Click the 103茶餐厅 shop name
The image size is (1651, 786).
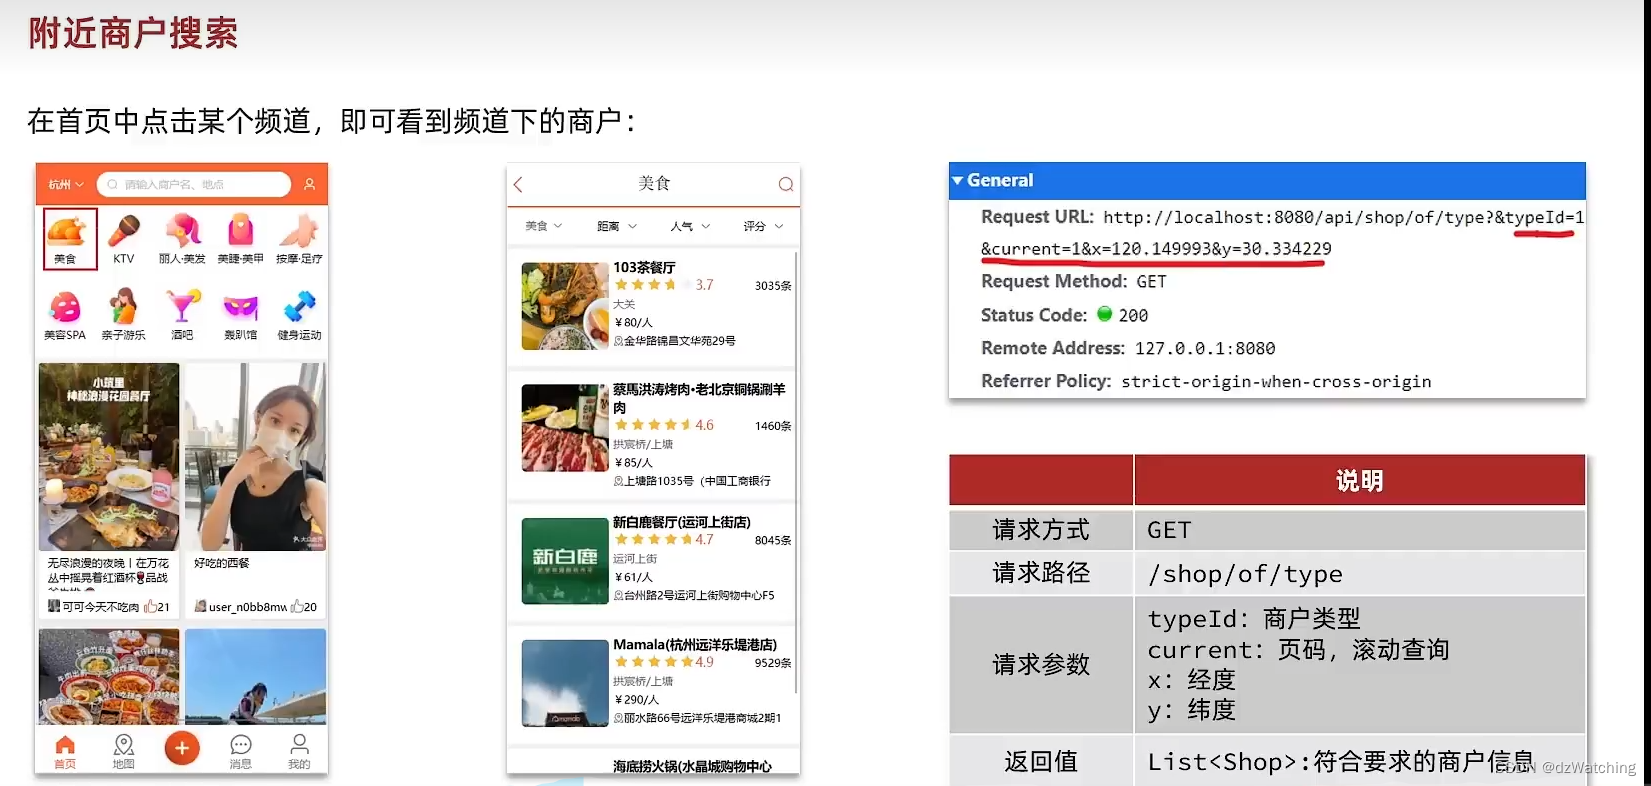coord(644,268)
